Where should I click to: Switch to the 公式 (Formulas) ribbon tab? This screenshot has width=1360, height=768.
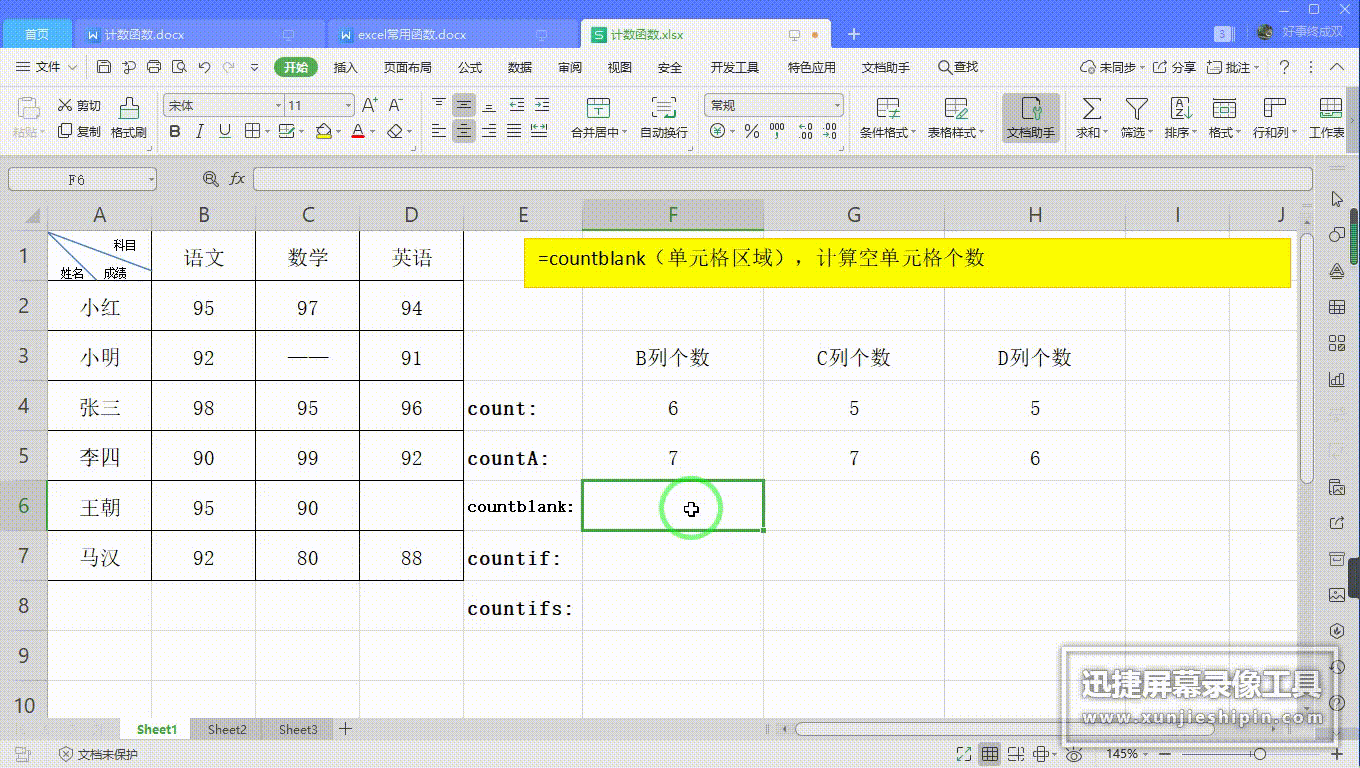[x=470, y=67]
